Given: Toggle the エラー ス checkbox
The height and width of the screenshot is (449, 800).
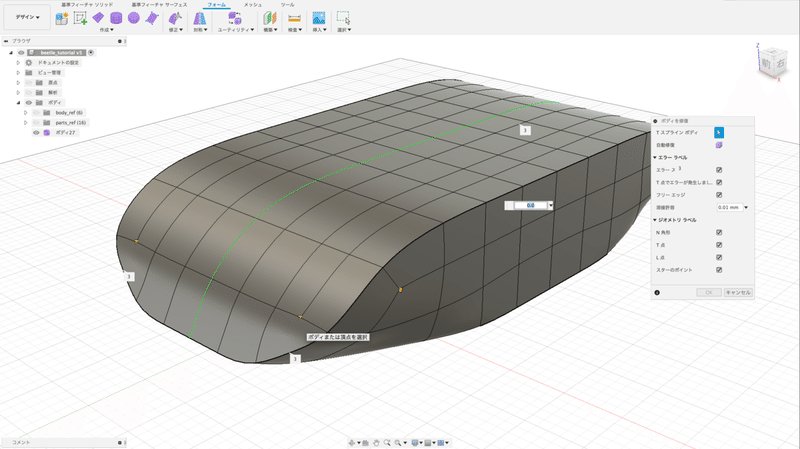Looking at the screenshot, I should coord(719,170).
